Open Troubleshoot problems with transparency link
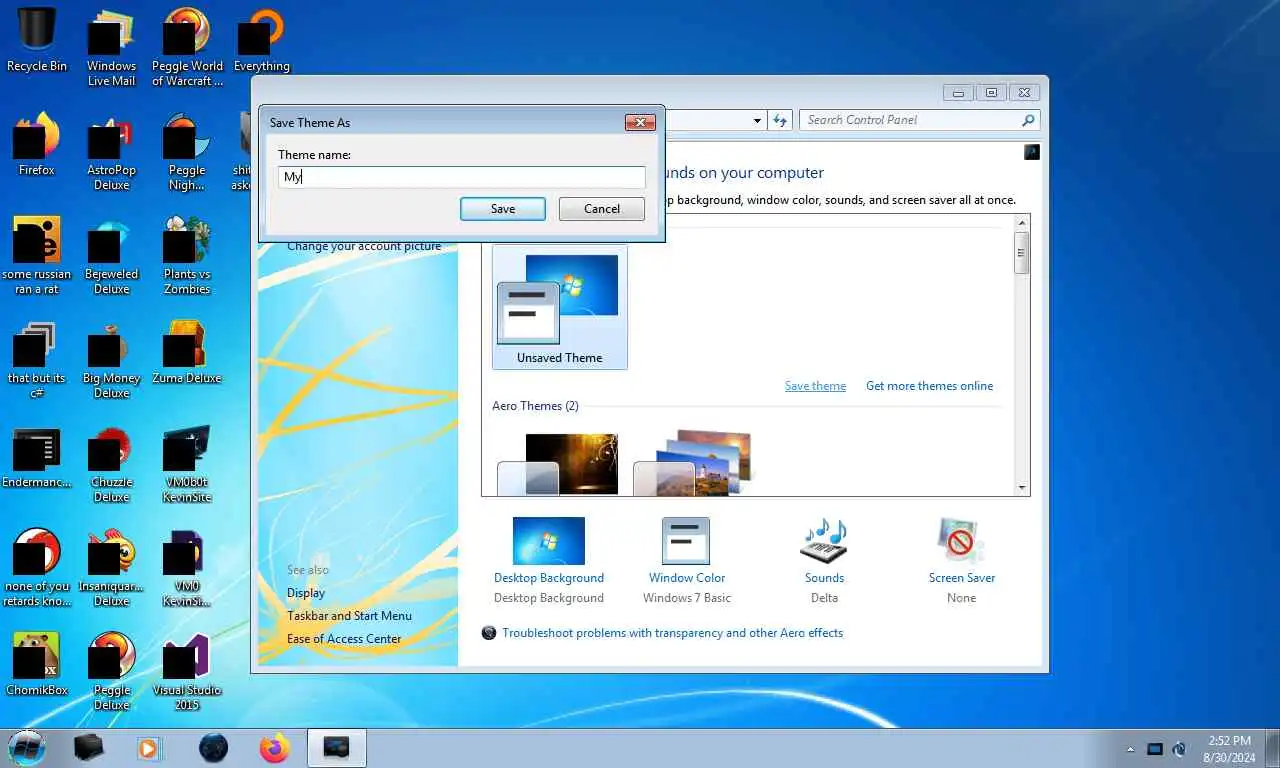Screen dimensions: 1280x768 click(x=672, y=633)
